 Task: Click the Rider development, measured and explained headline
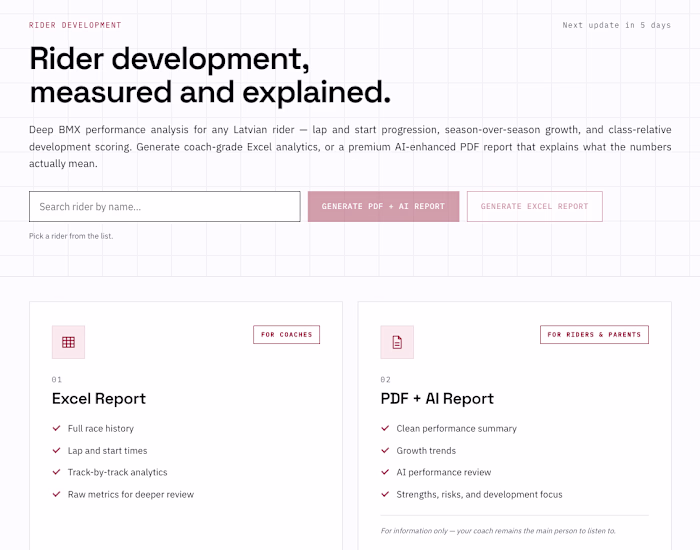tap(210, 75)
